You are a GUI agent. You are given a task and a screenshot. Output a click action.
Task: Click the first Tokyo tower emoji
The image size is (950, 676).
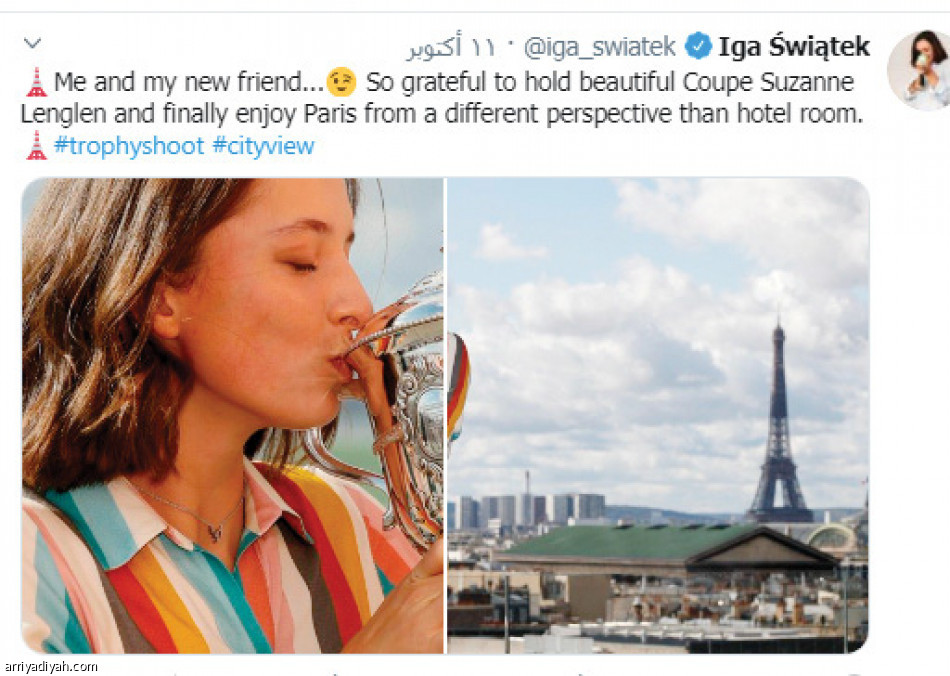click(36, 82)
